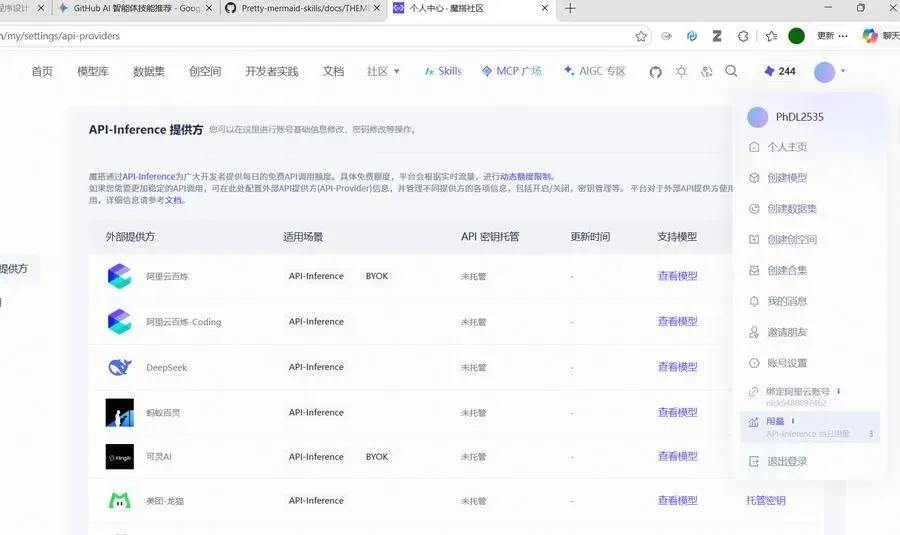This screenshot has height=535, width=900.
Task: Open 文档 navigation item
Action: [333, 71]
